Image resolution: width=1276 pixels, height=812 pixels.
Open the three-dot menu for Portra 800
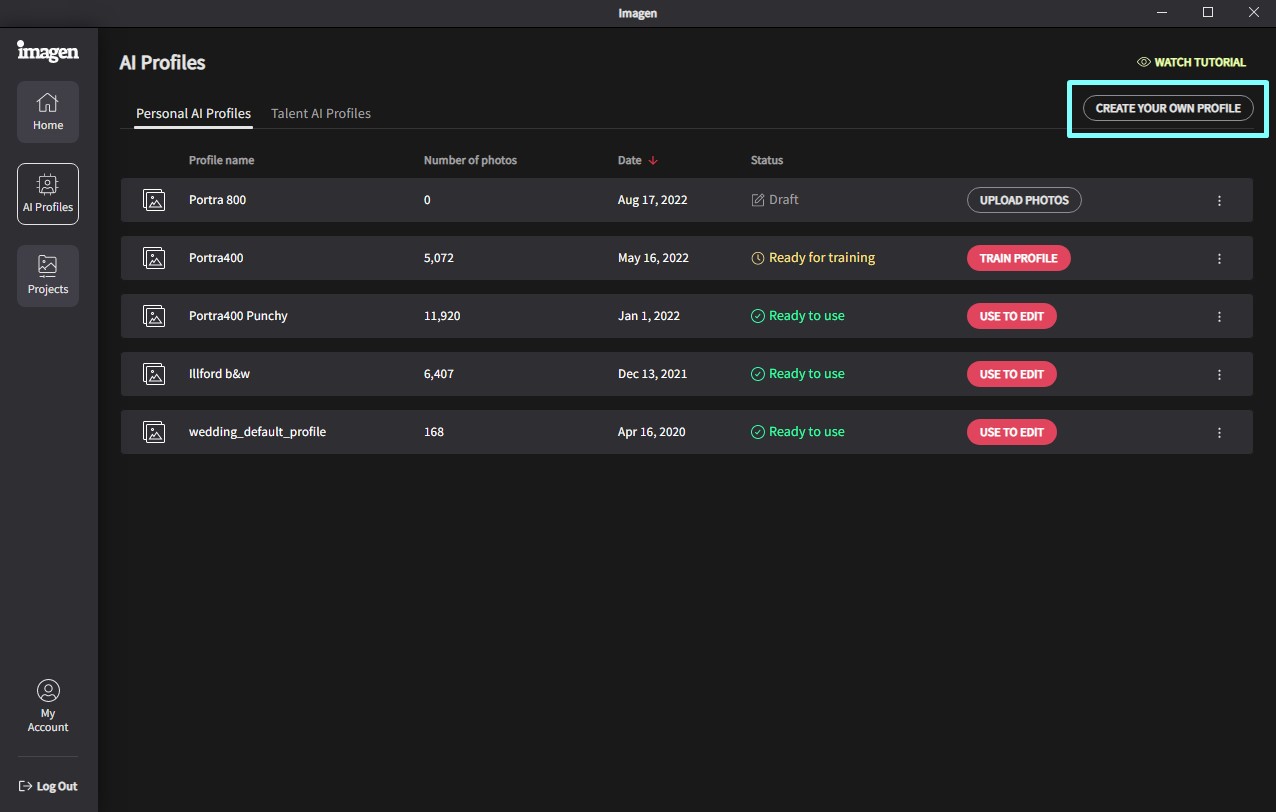(x=1219, y=200)
